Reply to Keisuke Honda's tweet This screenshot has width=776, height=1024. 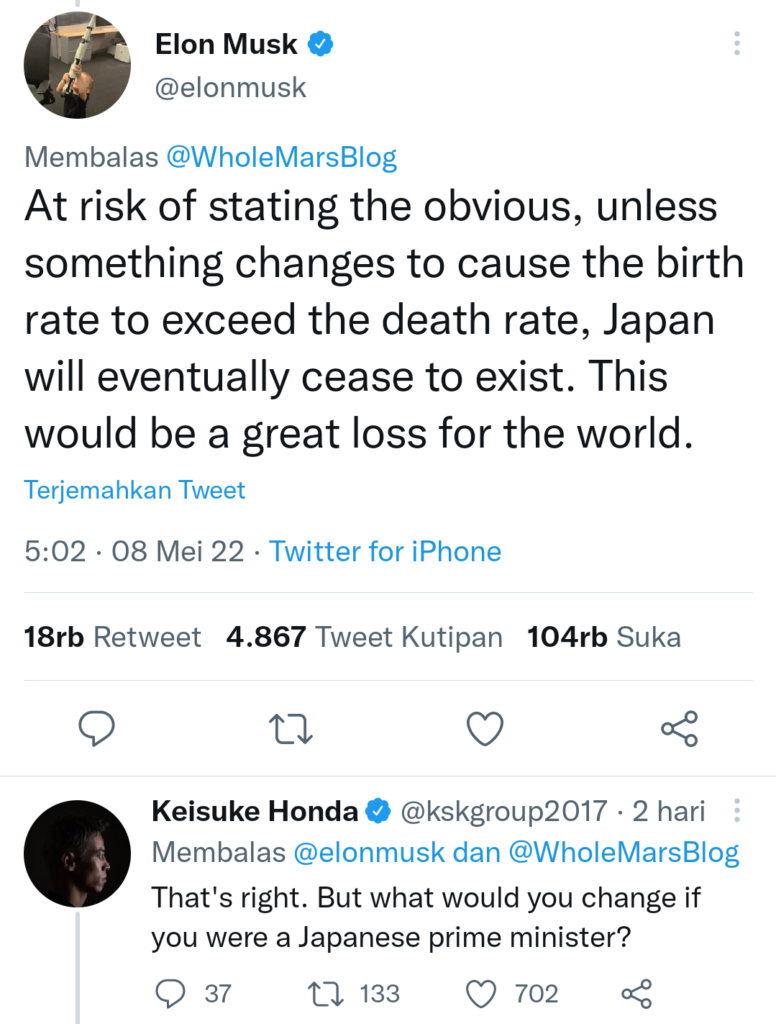coord(172,993)
